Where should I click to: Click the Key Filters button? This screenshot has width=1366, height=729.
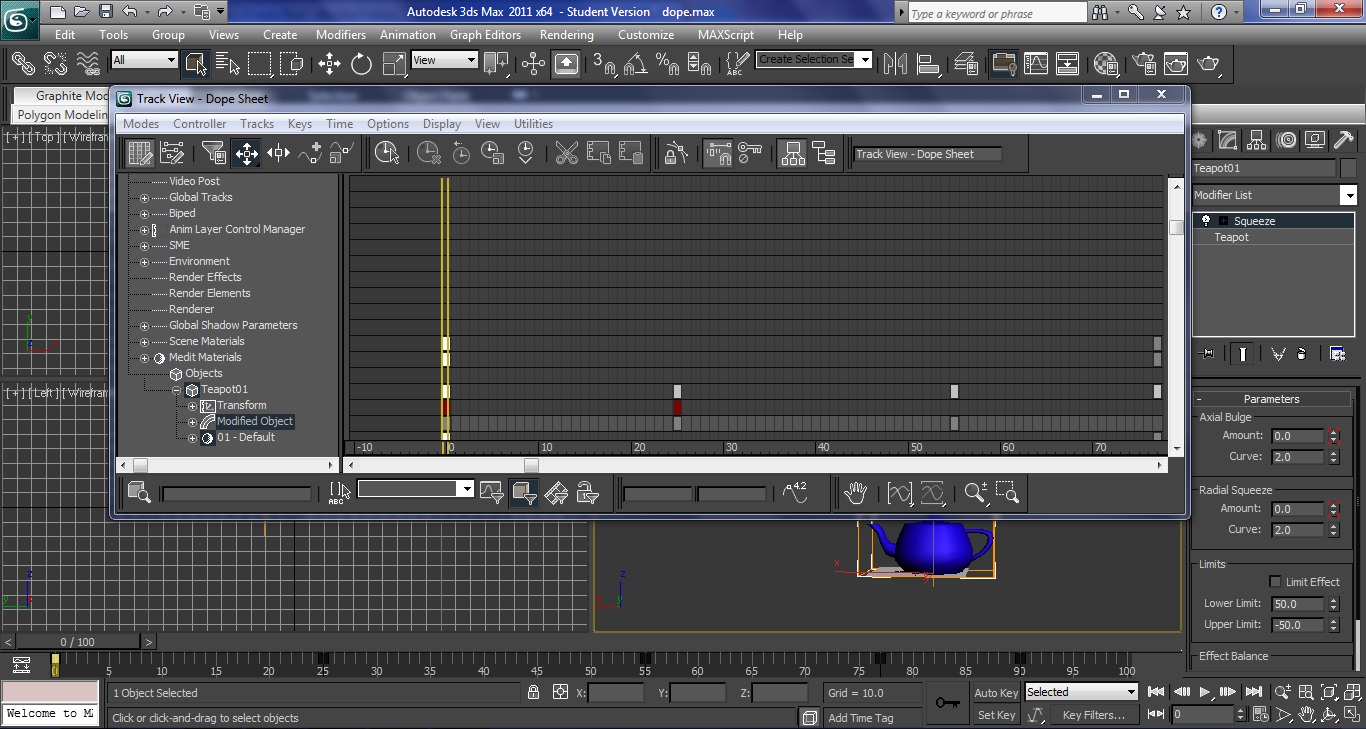point(1092,715)
